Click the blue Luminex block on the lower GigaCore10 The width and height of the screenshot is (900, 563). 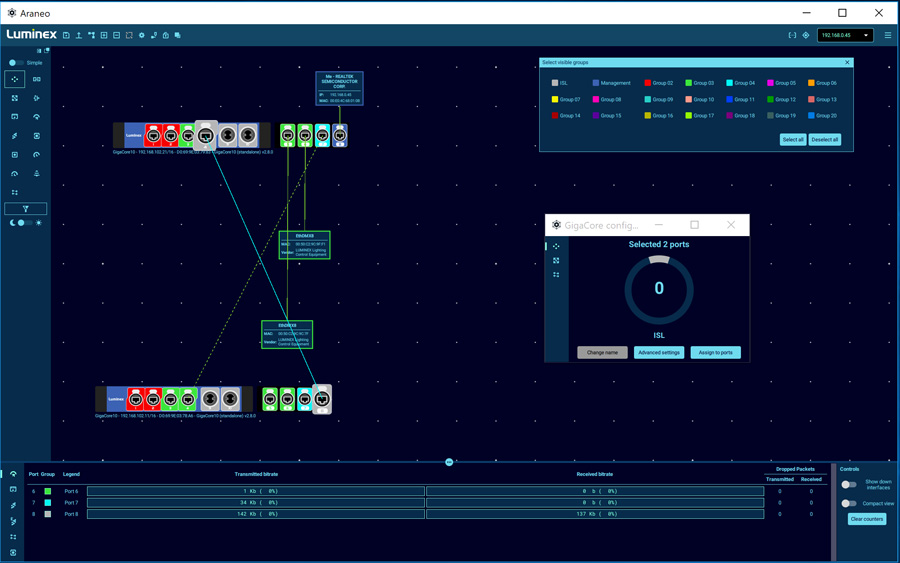(x=117, y=399)
